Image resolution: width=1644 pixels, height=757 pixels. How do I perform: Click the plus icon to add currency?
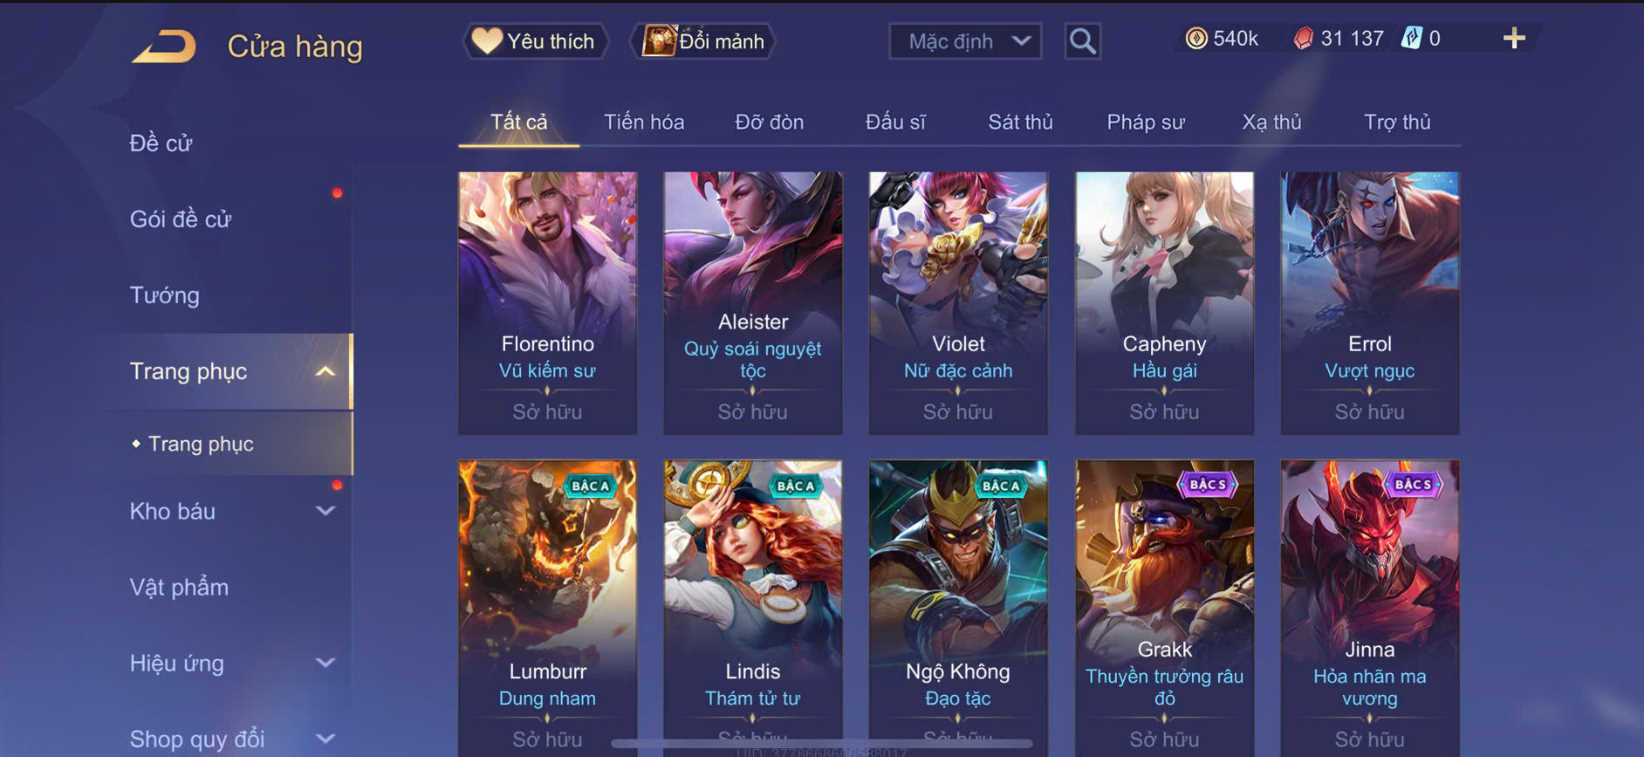(1514, 38)
